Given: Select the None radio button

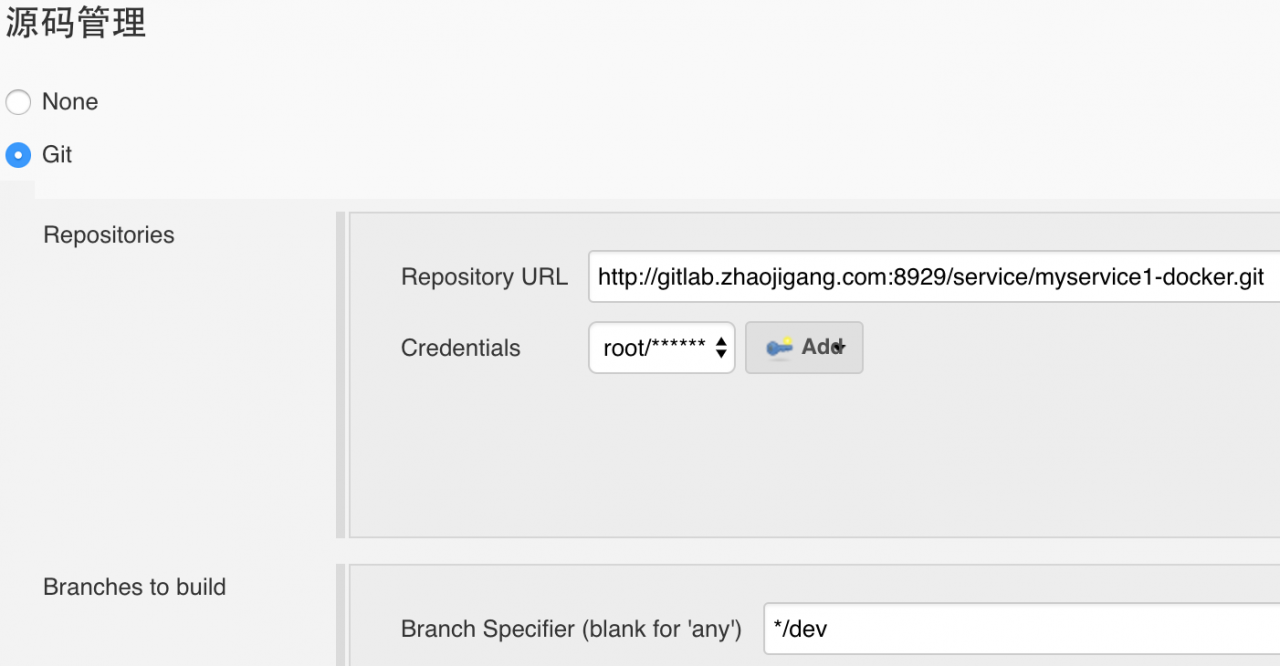Looking at the screenshot, I should click(19, 102).
